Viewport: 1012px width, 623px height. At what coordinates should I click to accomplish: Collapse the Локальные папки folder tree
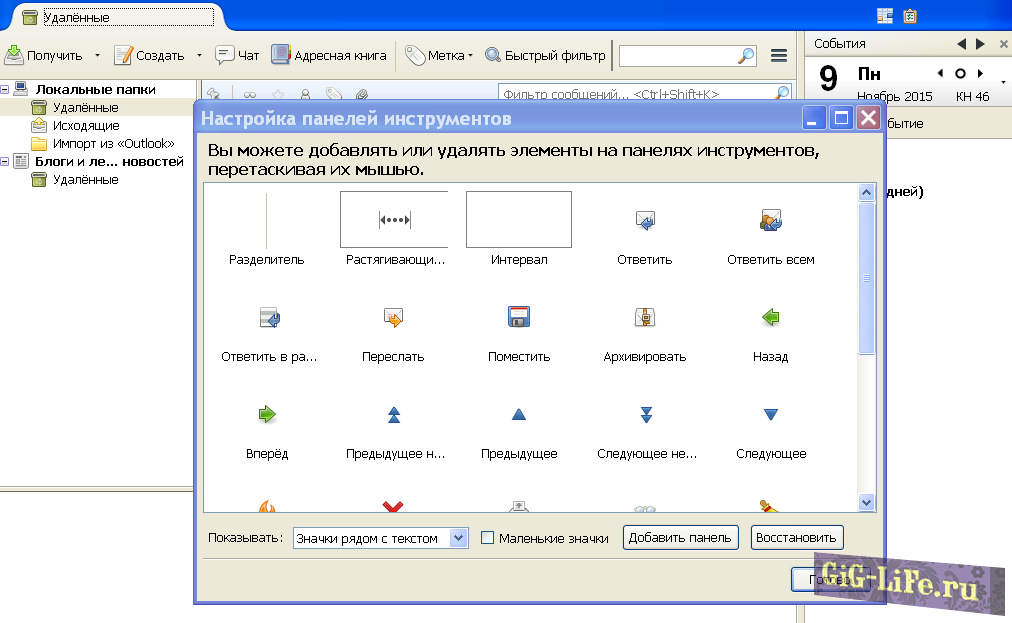[5, 89]
